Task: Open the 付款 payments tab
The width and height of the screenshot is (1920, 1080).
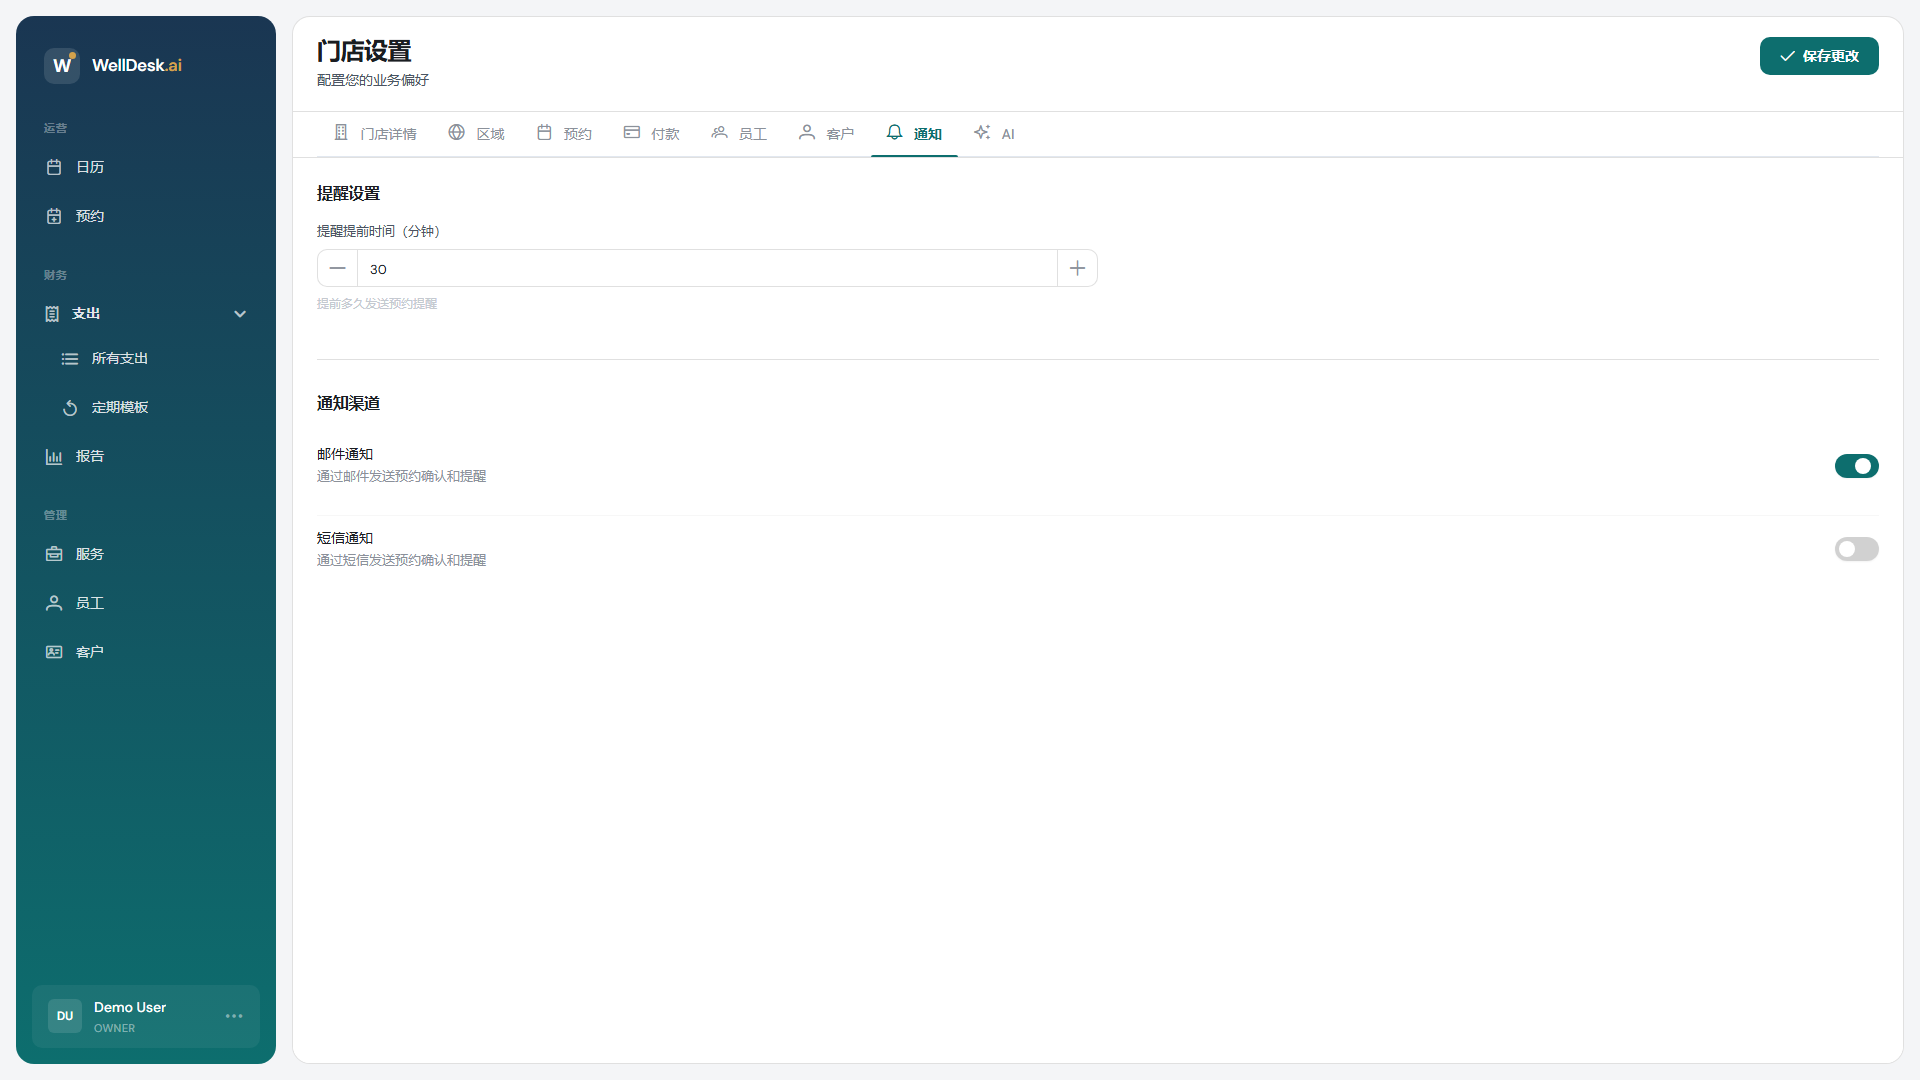Action: (651, 133)
